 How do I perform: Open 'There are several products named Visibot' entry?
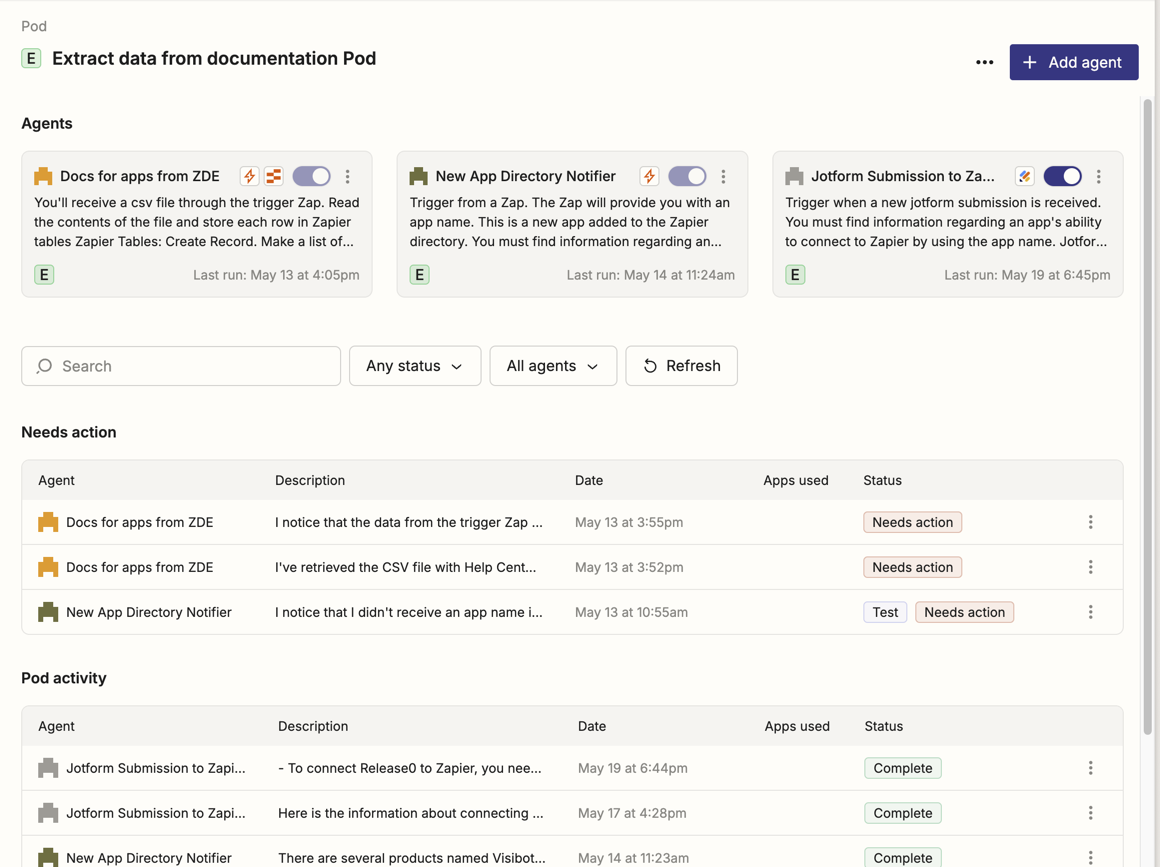[412, 858]
